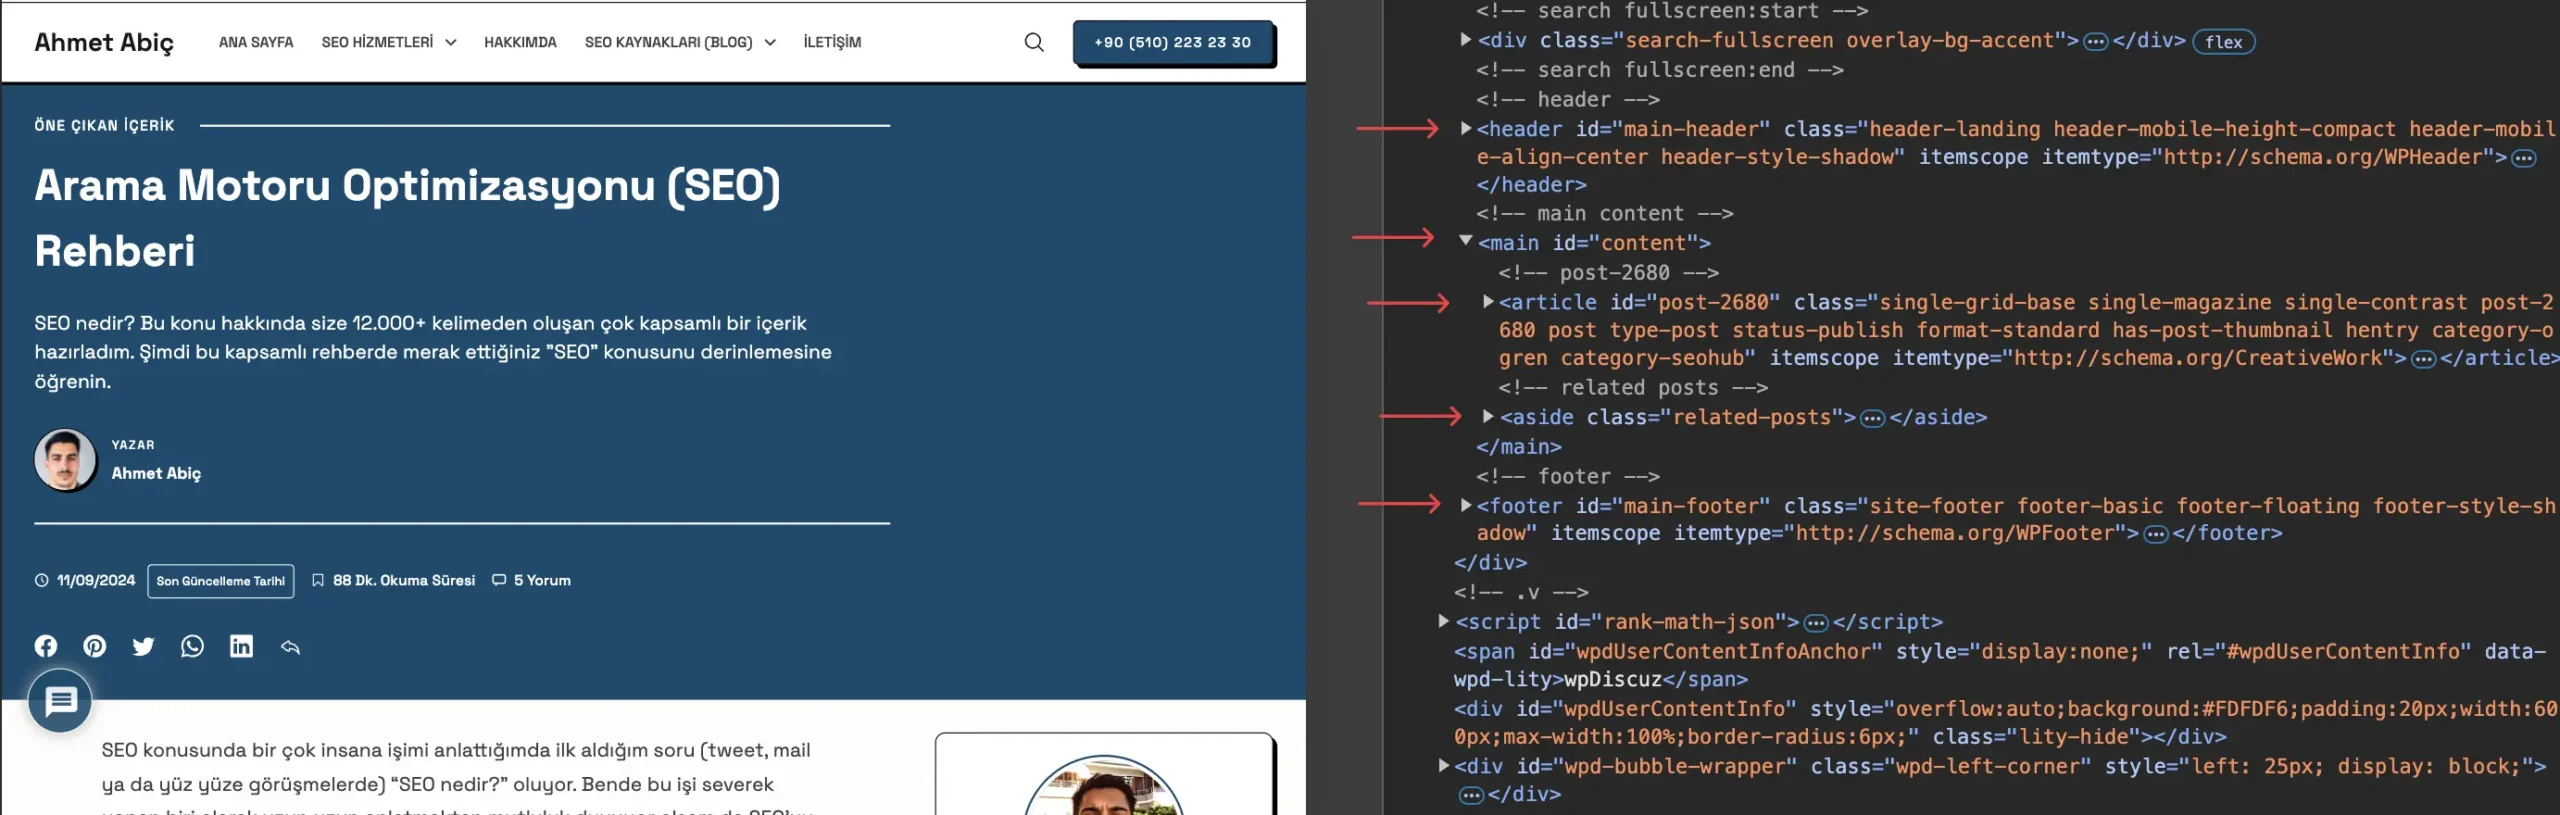Click the Ahmet Abiç site logo
The height and width of the screenshot is (815, 2560).
click(x=104, y=42)
